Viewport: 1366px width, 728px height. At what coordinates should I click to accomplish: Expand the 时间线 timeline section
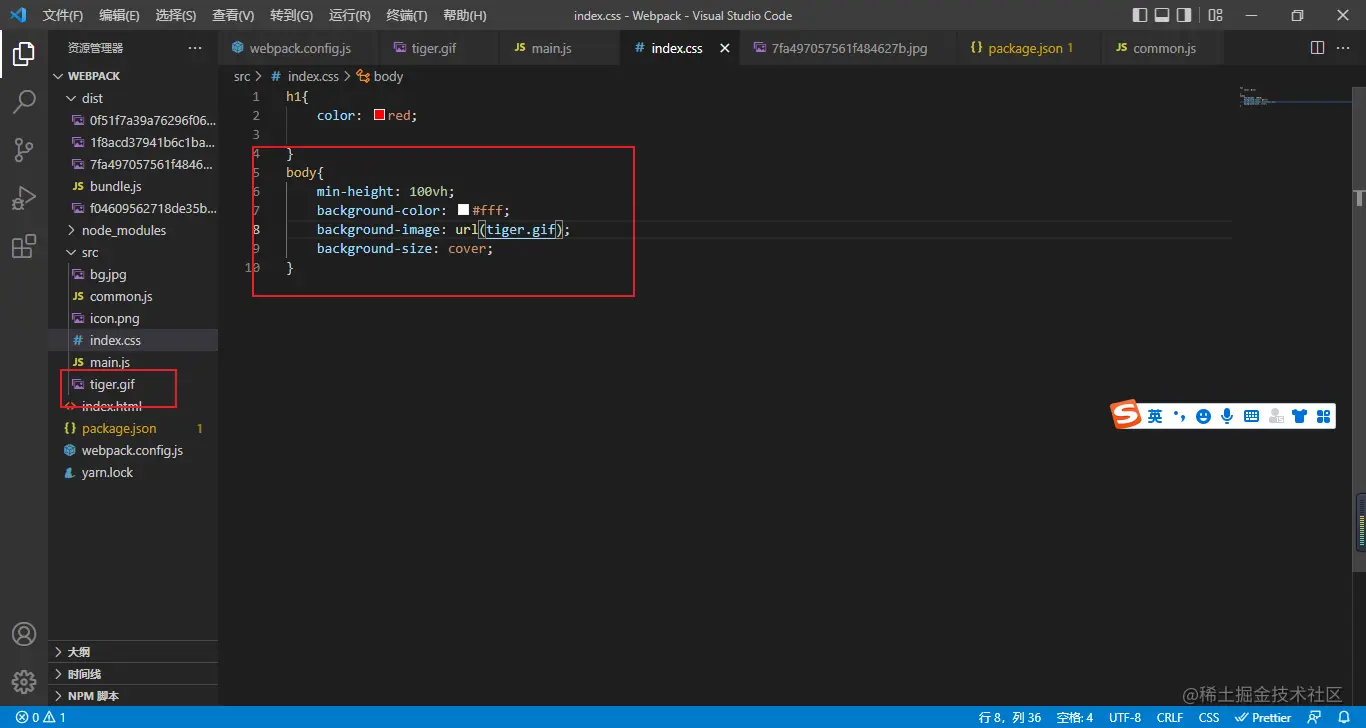pyautogui.click(x=133, y=674)
